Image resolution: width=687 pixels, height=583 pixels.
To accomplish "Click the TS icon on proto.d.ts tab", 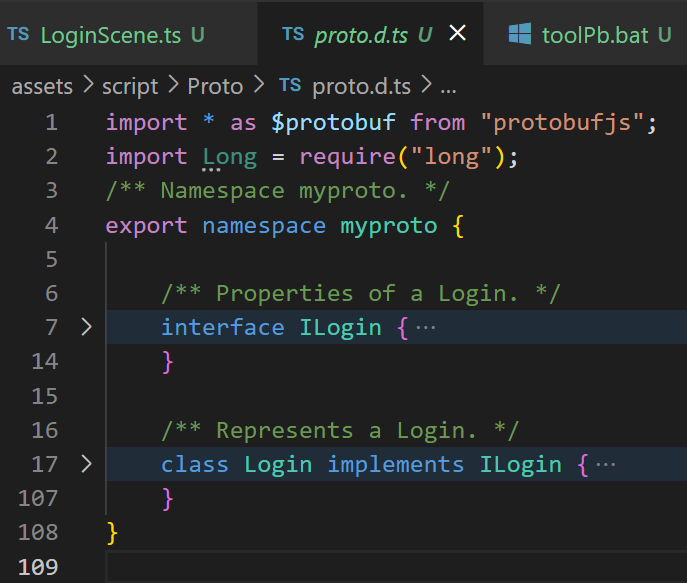I will (293, 34).
